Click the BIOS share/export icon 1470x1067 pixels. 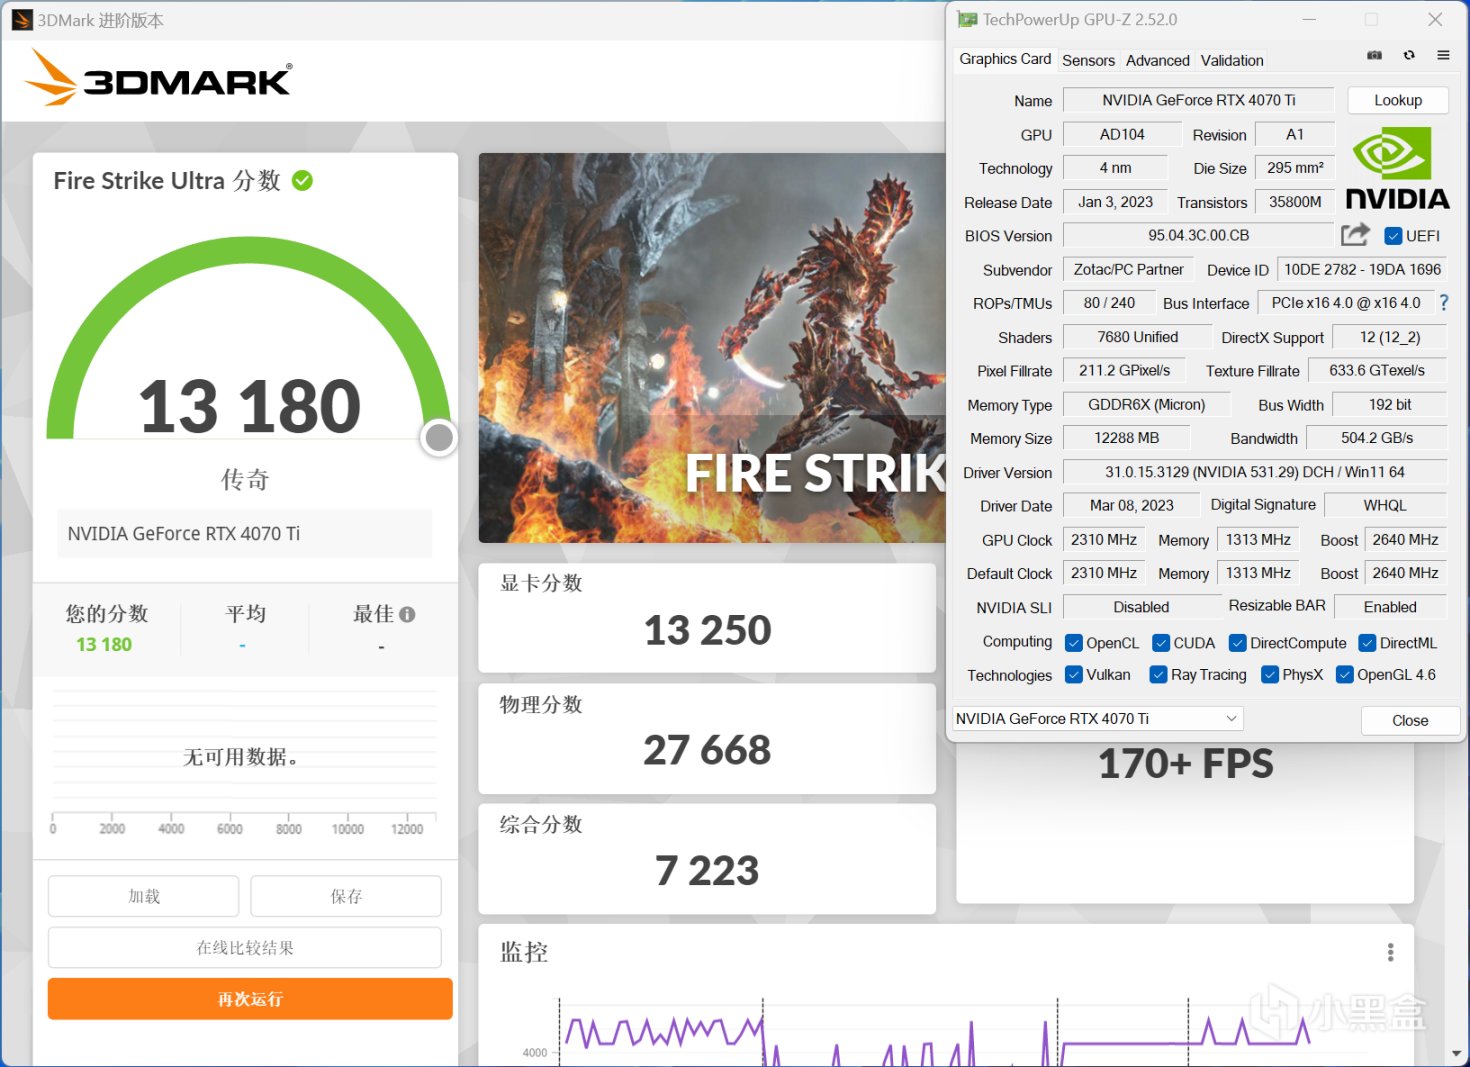(x=1355, y=235)
